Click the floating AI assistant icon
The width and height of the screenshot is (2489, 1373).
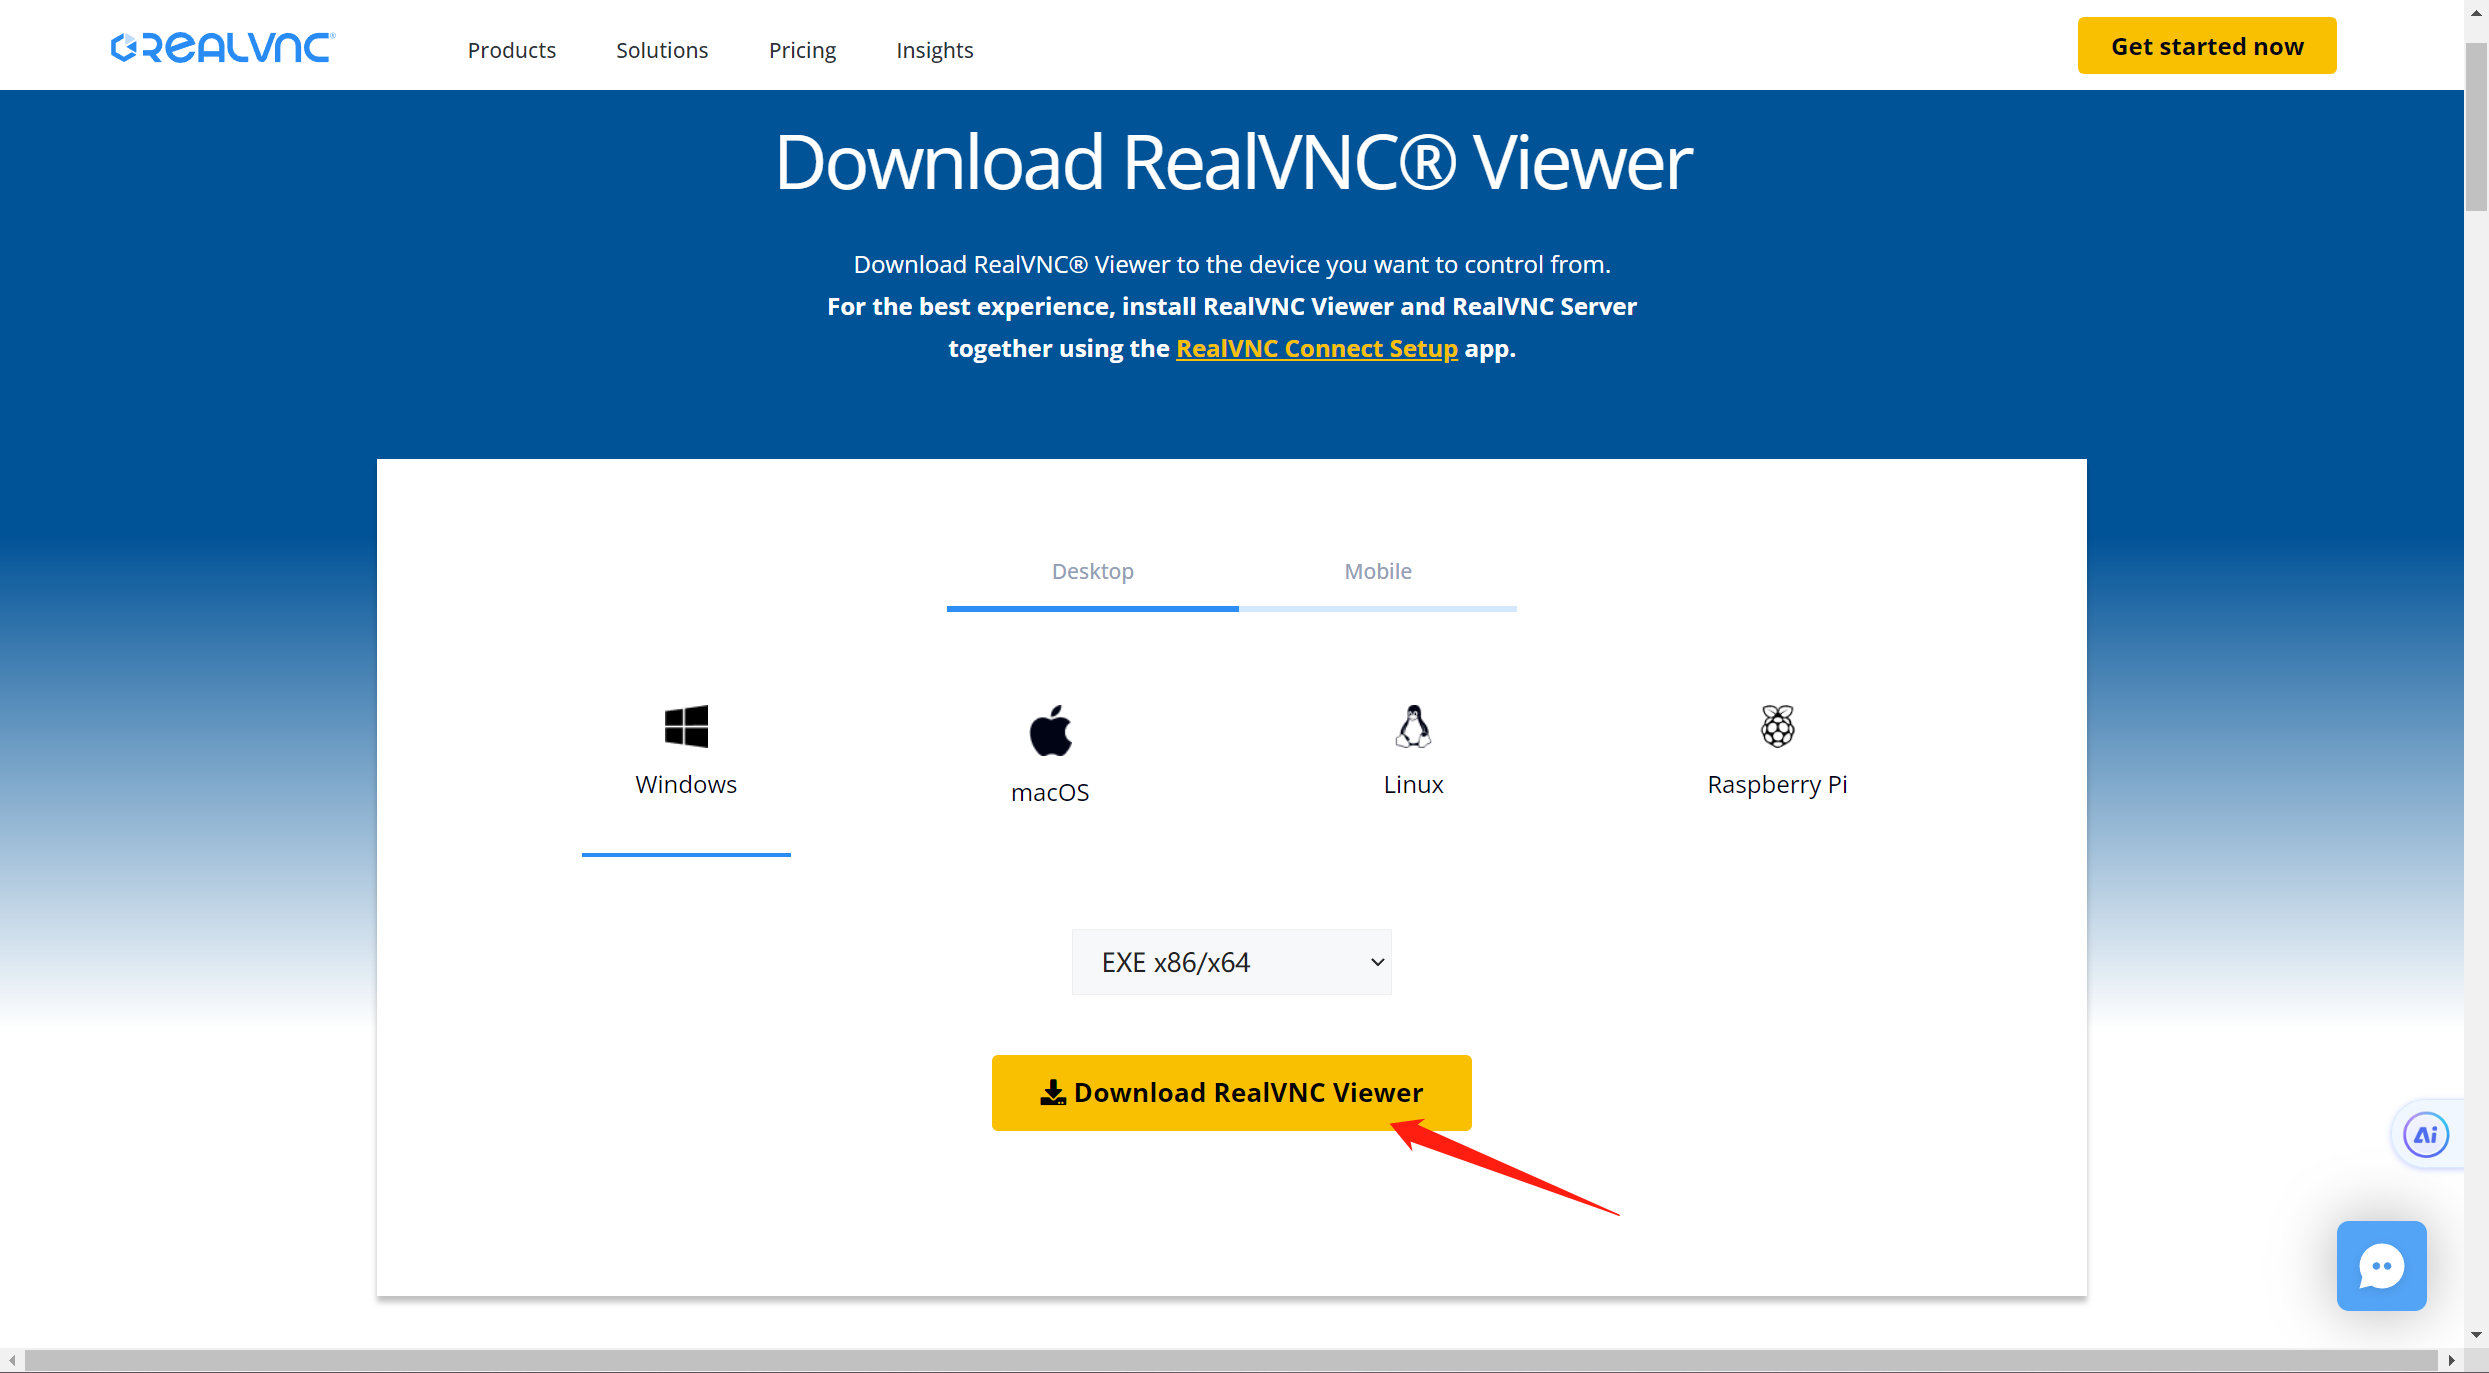click(x=2426, y=1135)
